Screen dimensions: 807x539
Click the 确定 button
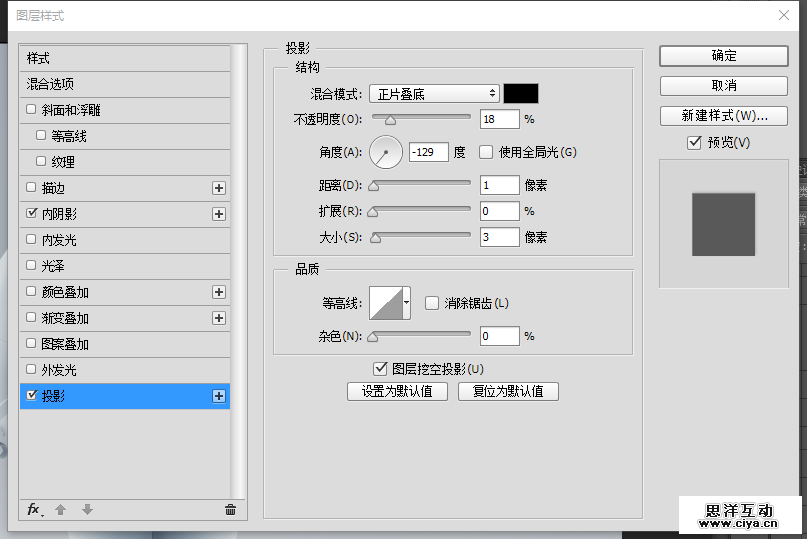[x=723, y=56]
